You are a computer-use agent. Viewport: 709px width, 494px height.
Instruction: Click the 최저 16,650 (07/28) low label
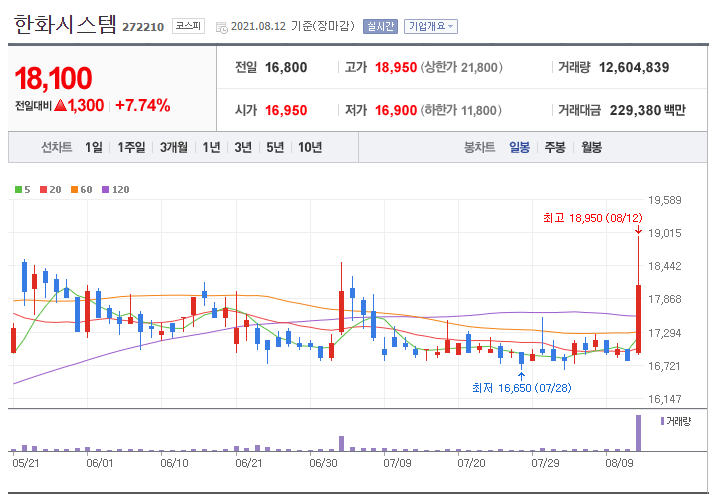point(521,388)
